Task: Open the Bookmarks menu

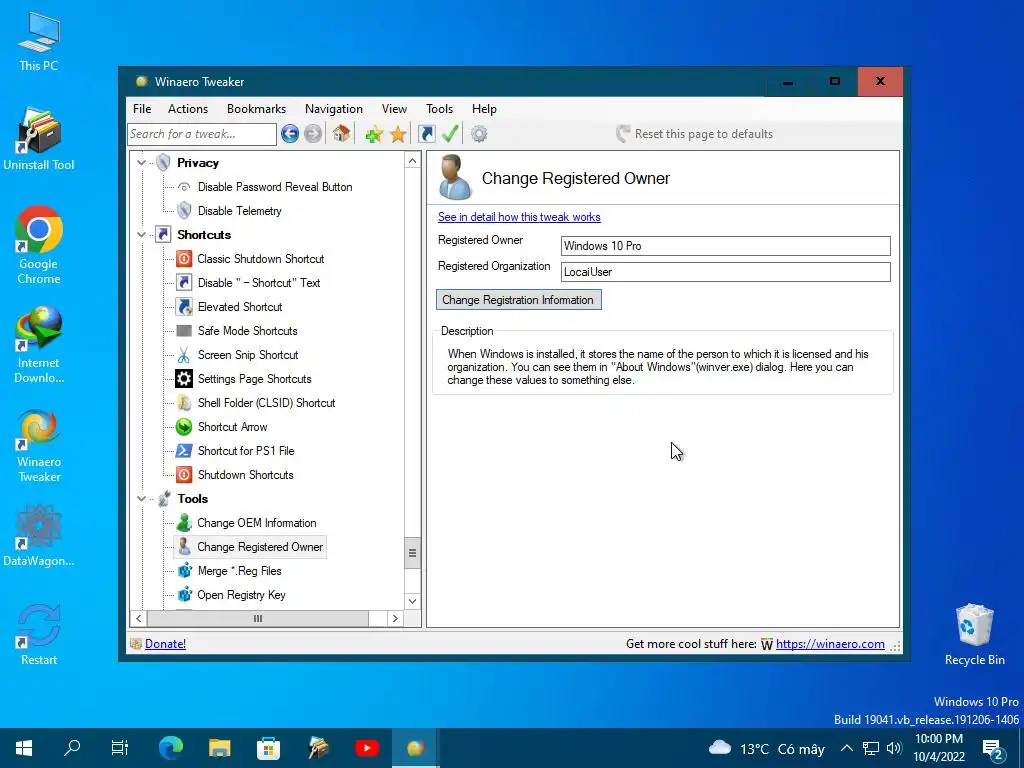Action: tap(256, 109)
